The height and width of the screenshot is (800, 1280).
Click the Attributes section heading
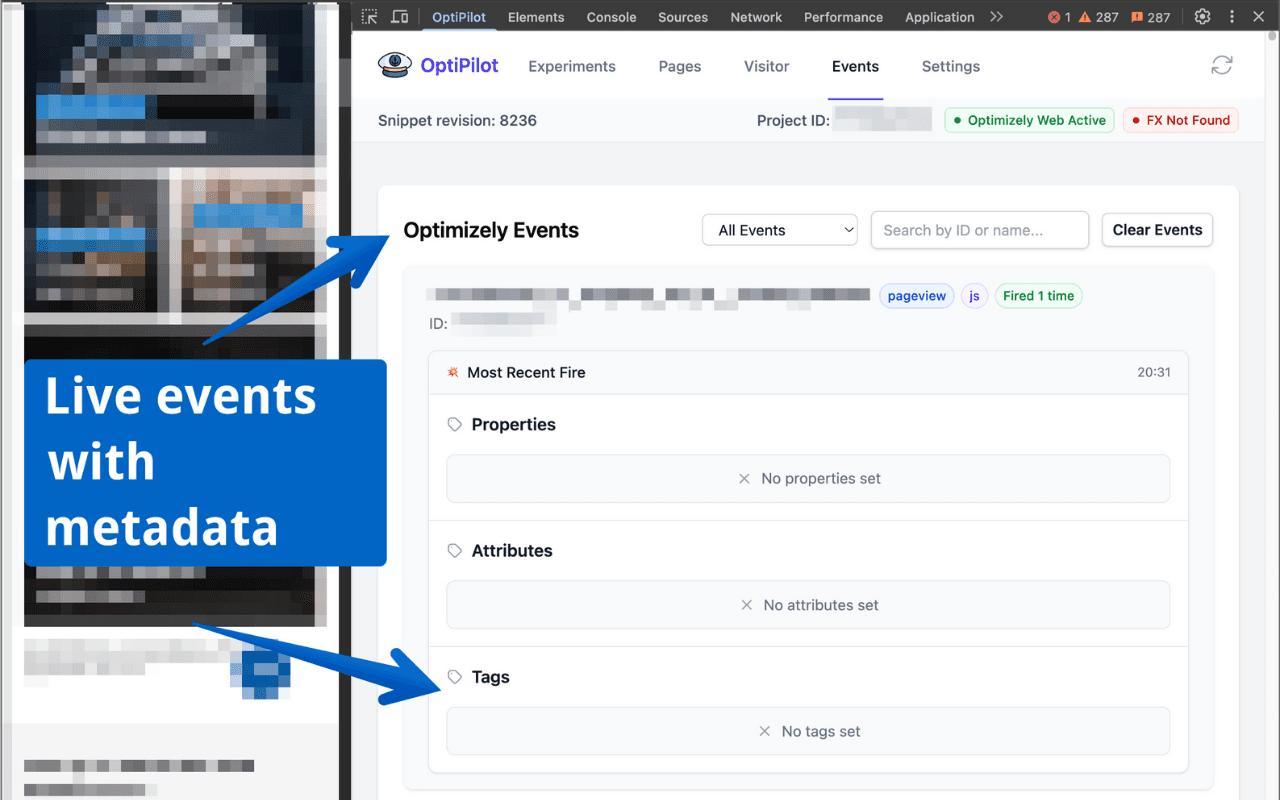pyautogui.click(x=512, y=551)
